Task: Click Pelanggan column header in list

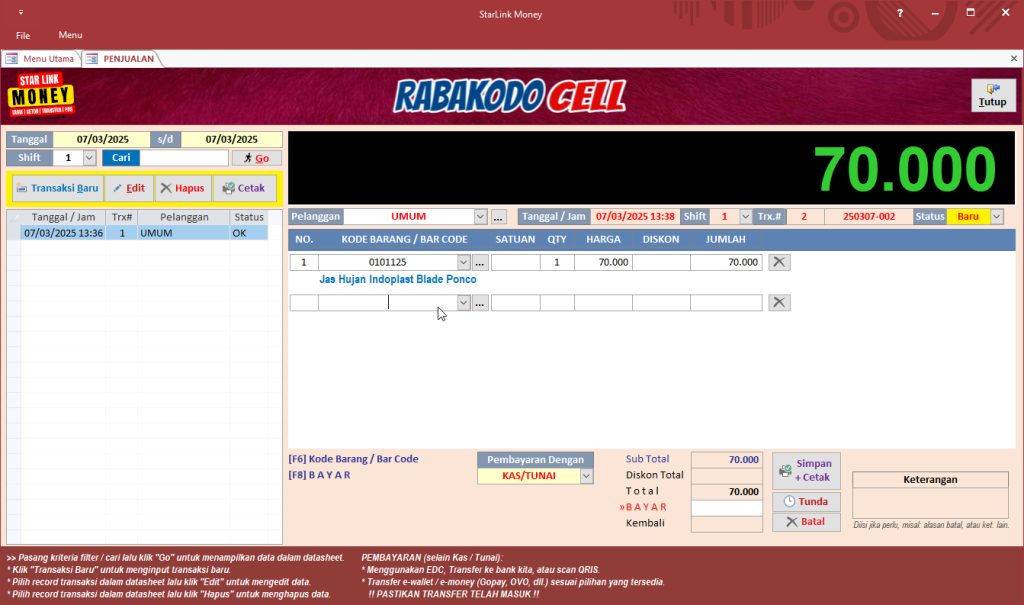Action: click(x=184, y=217)
